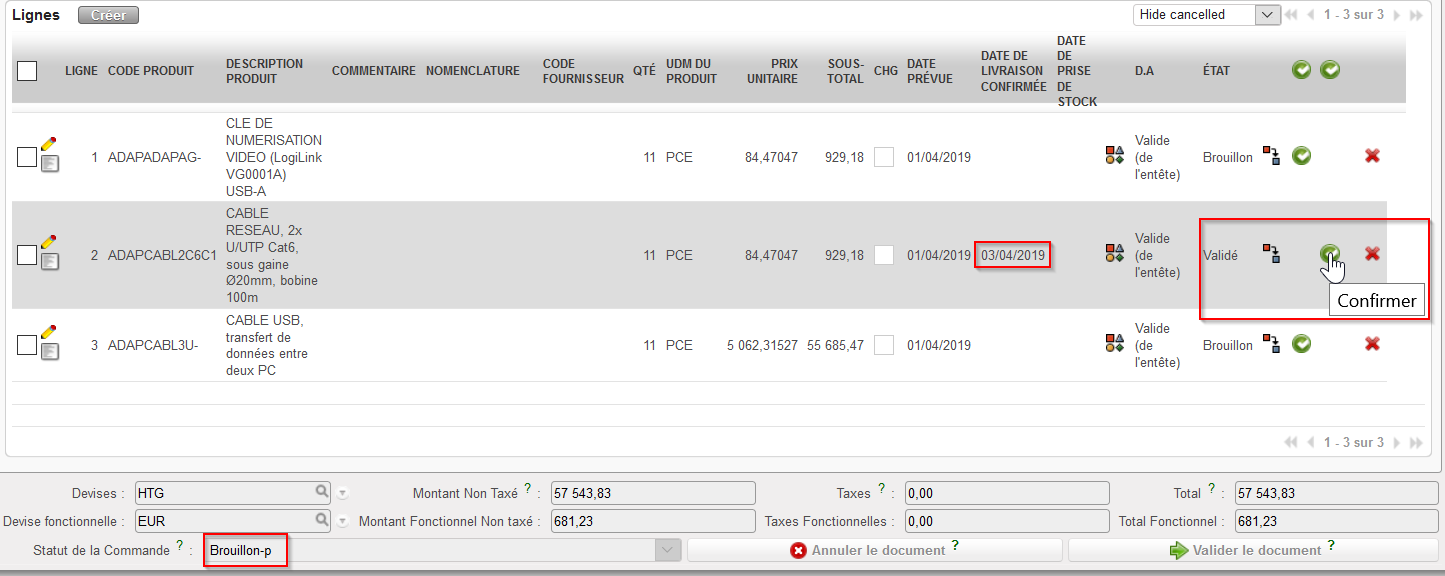Click the red delete cross on line 3
The image size is (1445, 576).
point(1372,344)
